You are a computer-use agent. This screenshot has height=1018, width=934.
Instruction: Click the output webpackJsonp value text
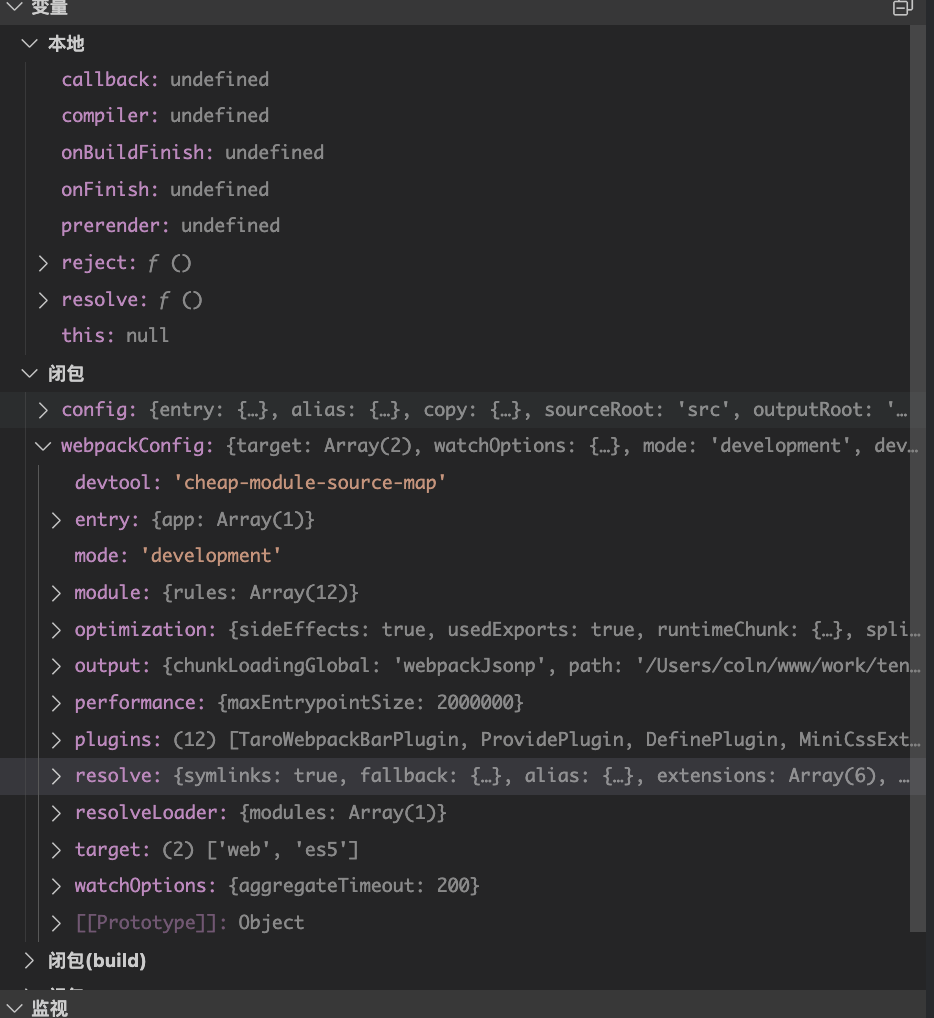[x=469, y=666]
